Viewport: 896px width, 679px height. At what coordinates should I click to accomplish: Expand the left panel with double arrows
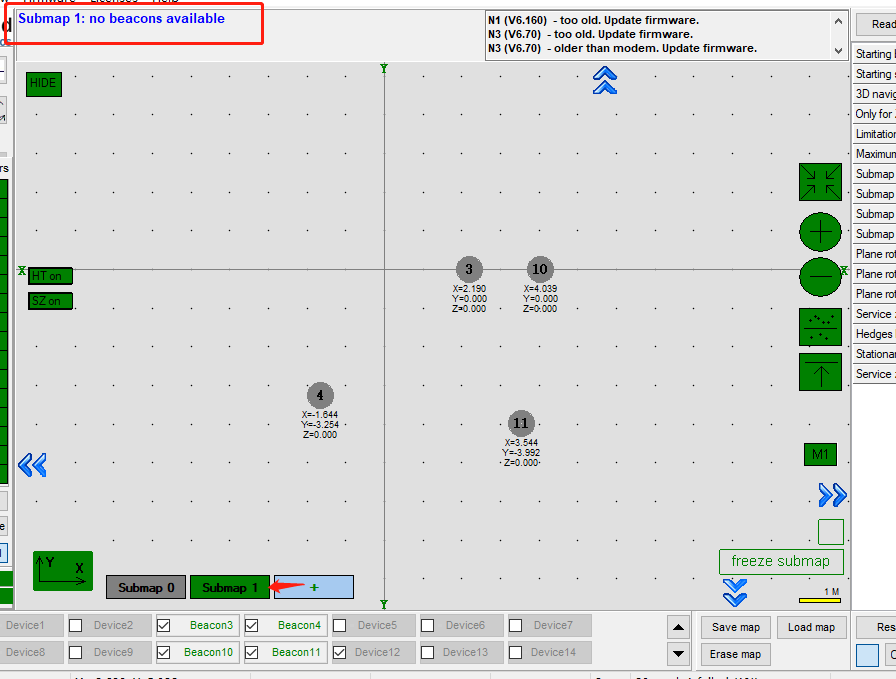(32, 465)
